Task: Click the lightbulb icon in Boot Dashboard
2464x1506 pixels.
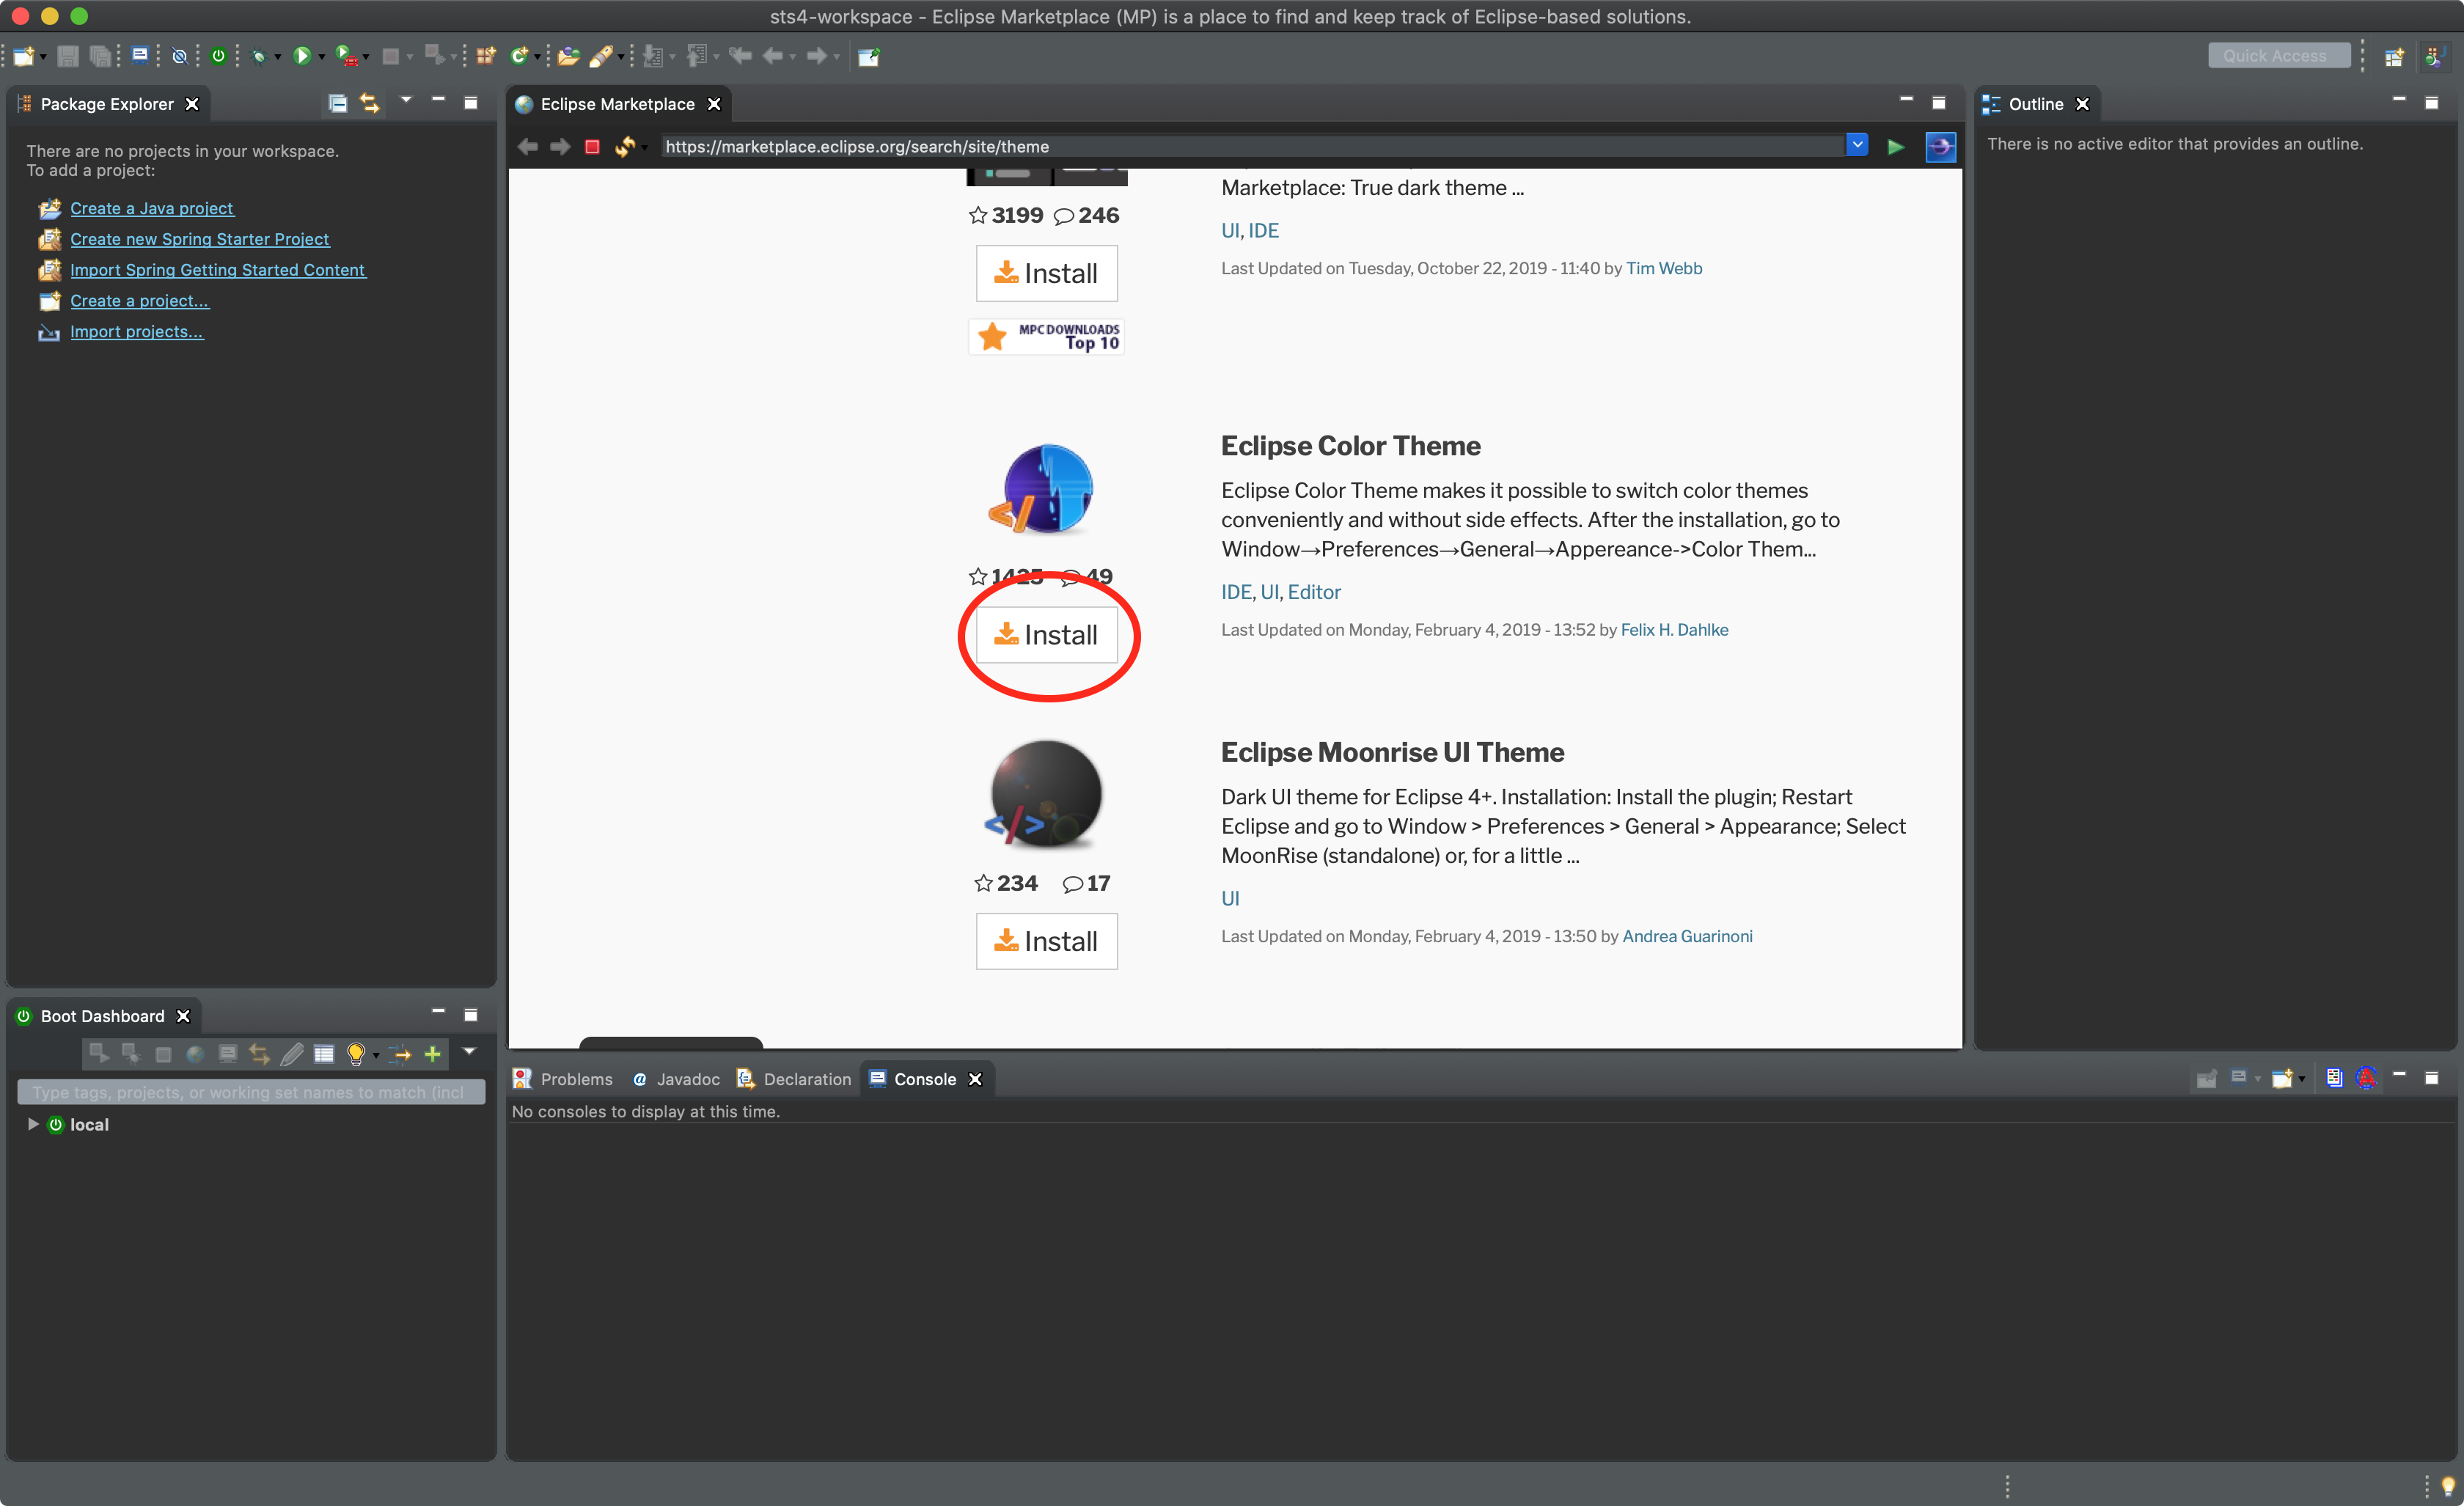Action: (355, 1053)
